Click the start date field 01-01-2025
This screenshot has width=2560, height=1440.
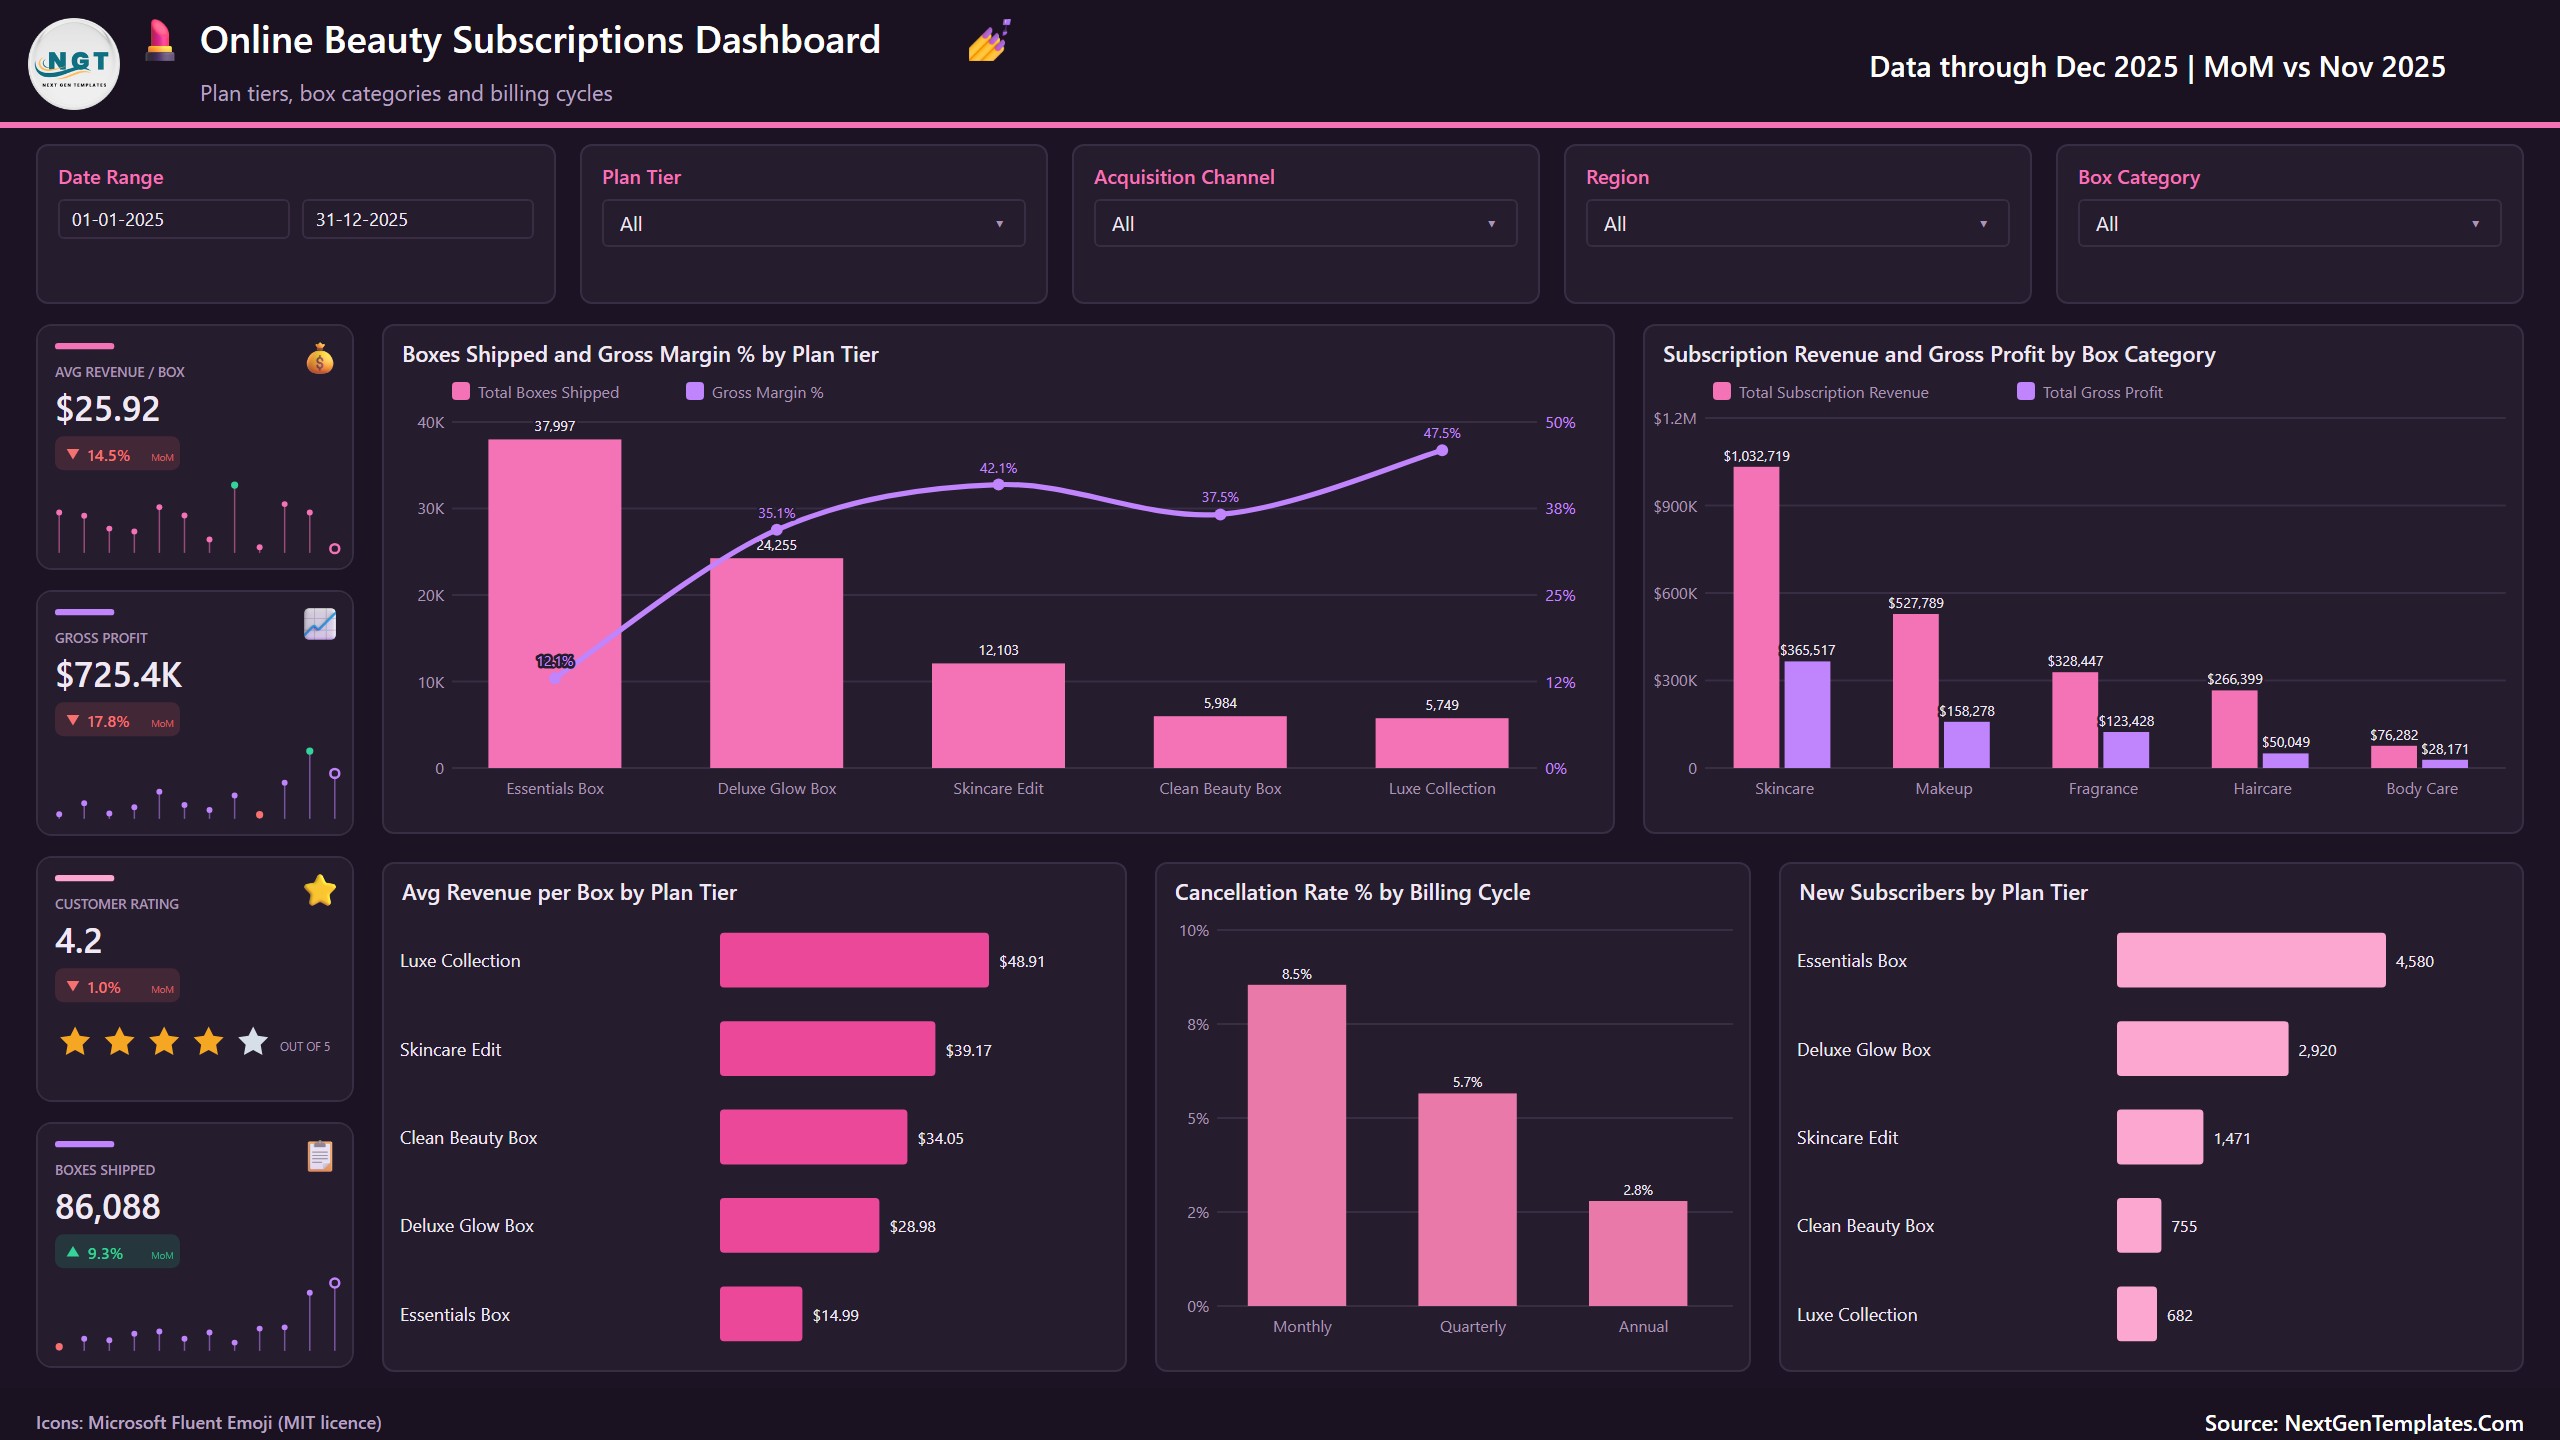coord(174,219)
